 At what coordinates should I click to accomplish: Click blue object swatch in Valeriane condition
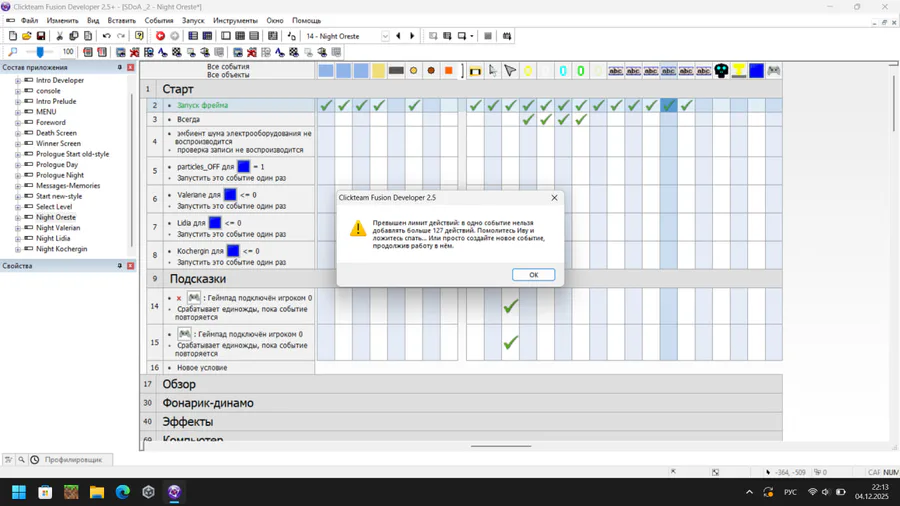(230, 194)
